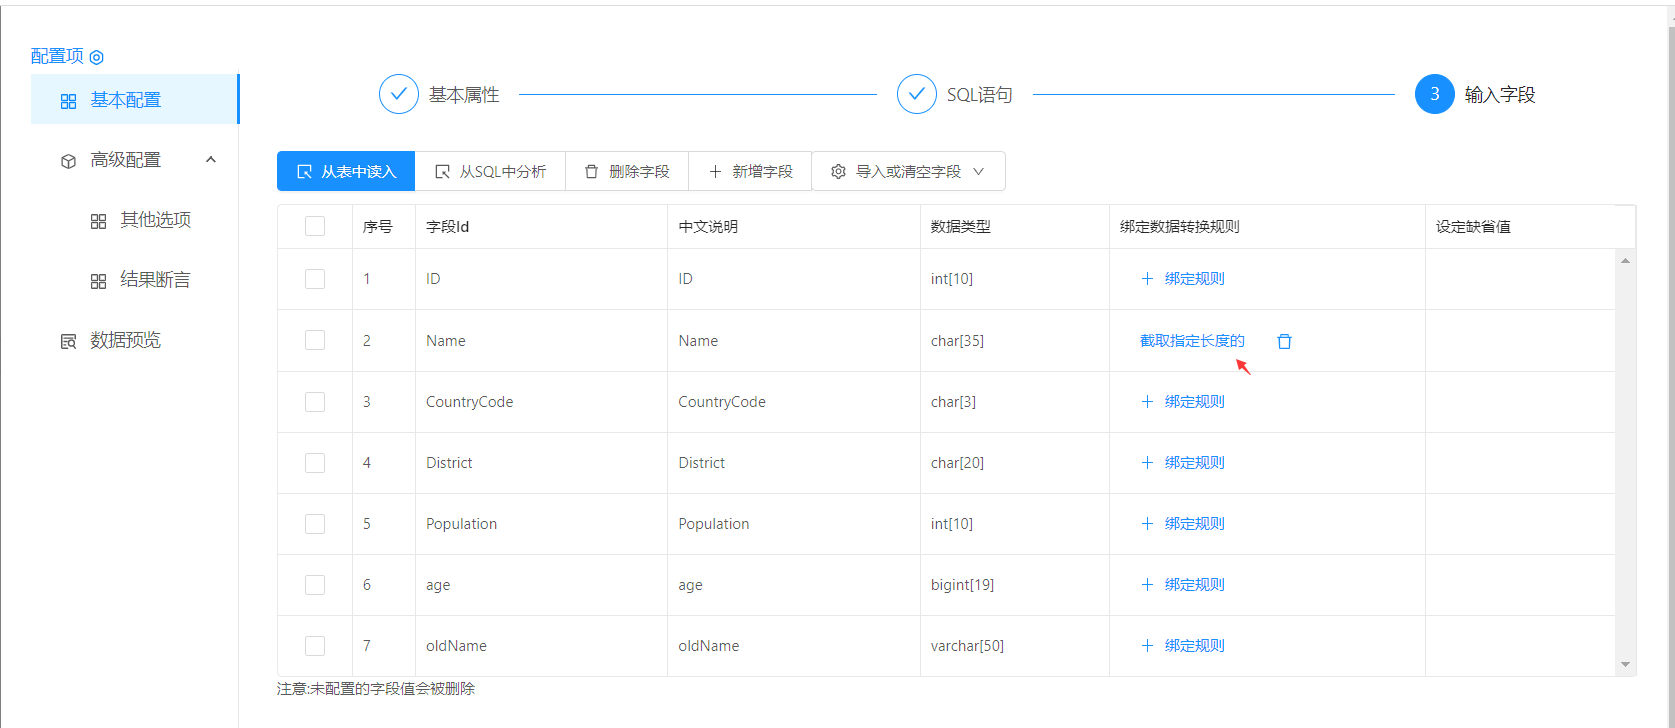Add a field with 新增字段
The height and width of the screenshot is (728, 1675).
click(750, 172)
